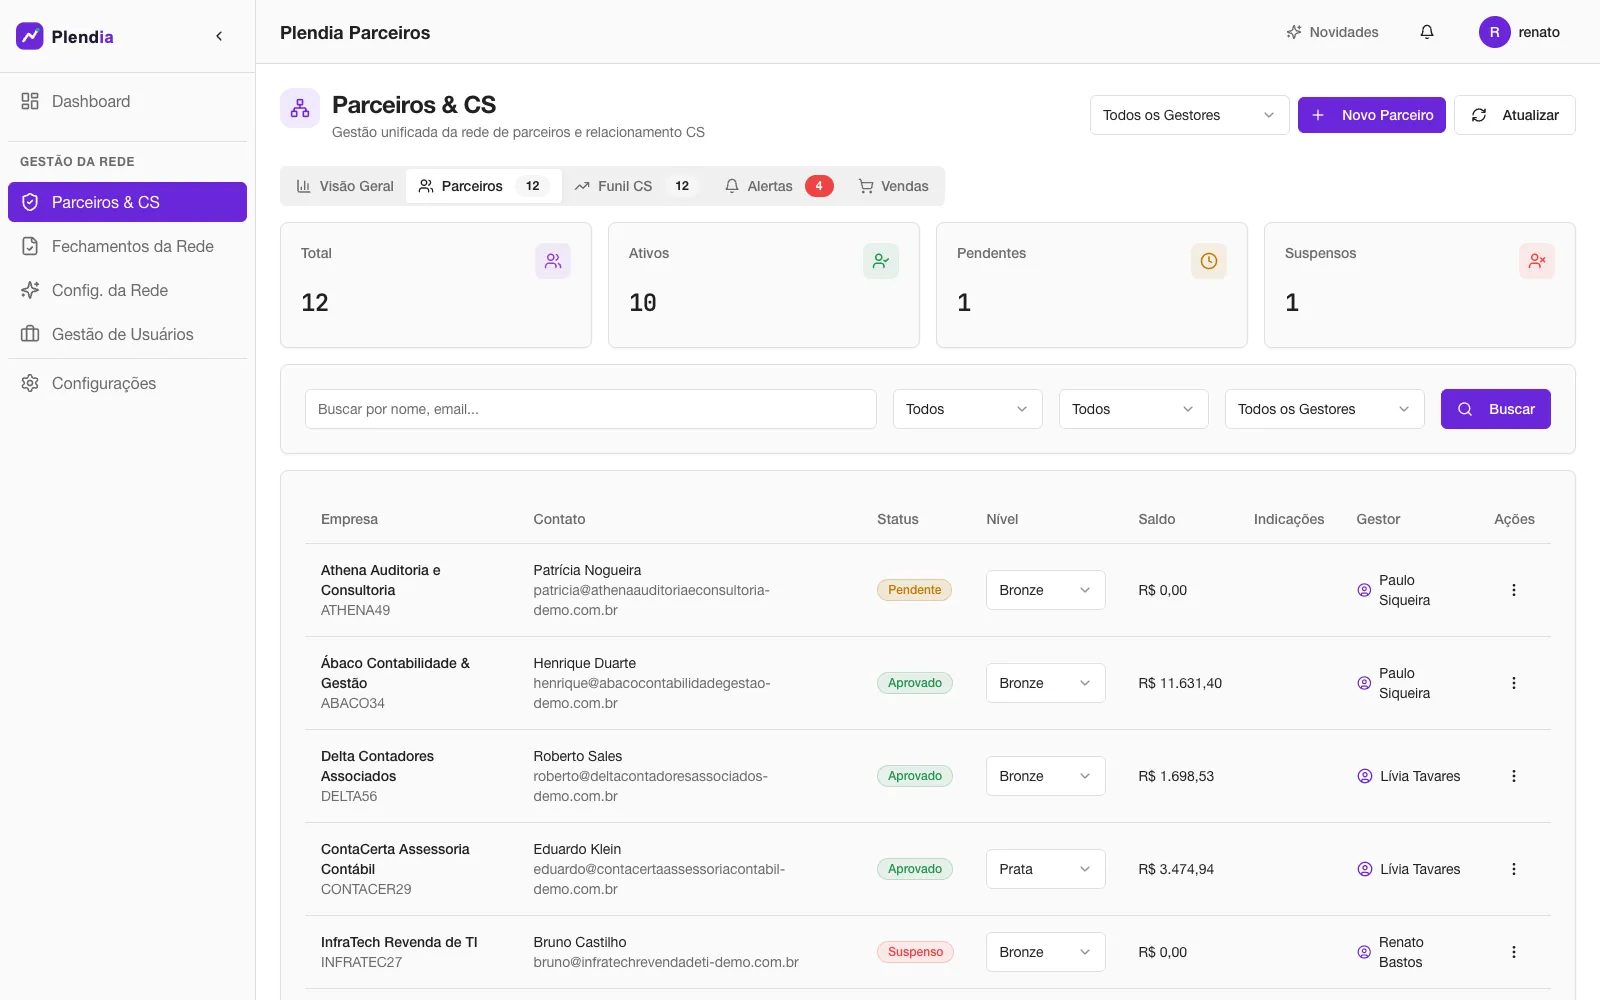The image size is (1600, 1000).
Task: Open the notifications bell icon
Action: pos(1427,32)
